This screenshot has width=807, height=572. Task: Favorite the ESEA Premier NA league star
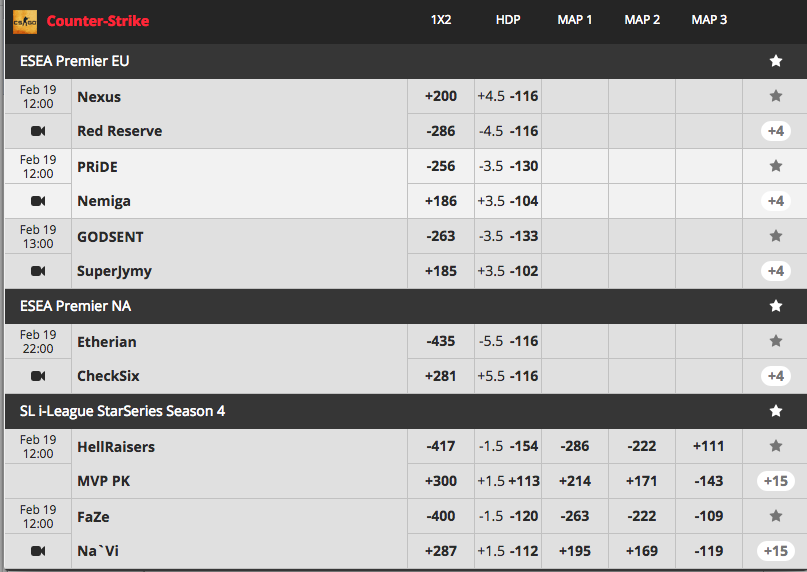(x=776, y=306)
